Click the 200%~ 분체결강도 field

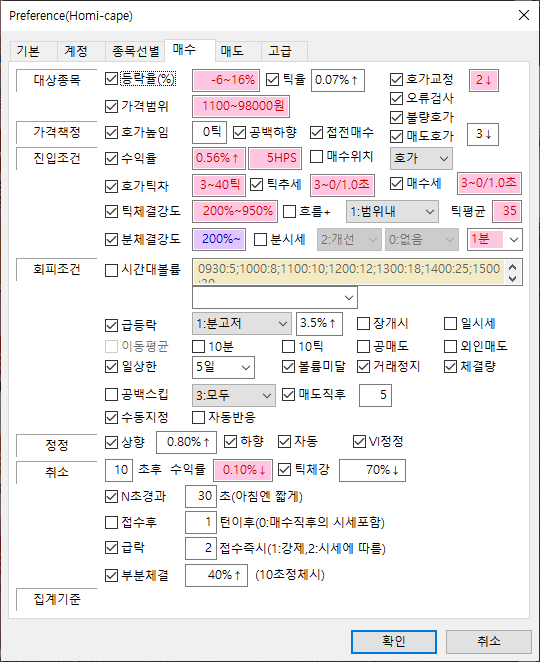coord(219,239)
